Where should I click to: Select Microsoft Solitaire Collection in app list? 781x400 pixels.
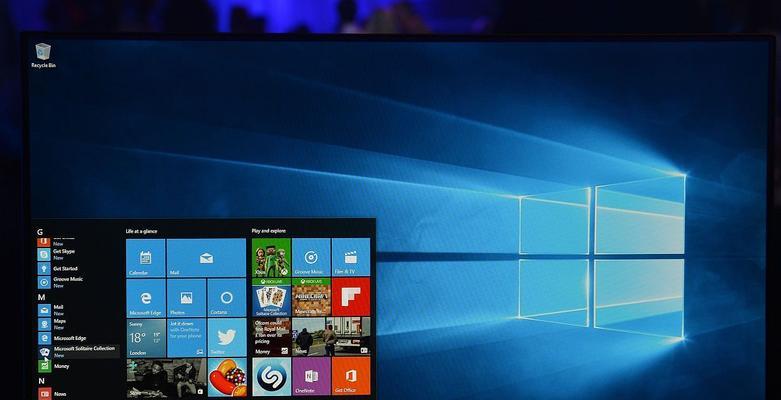click(78, 352)
